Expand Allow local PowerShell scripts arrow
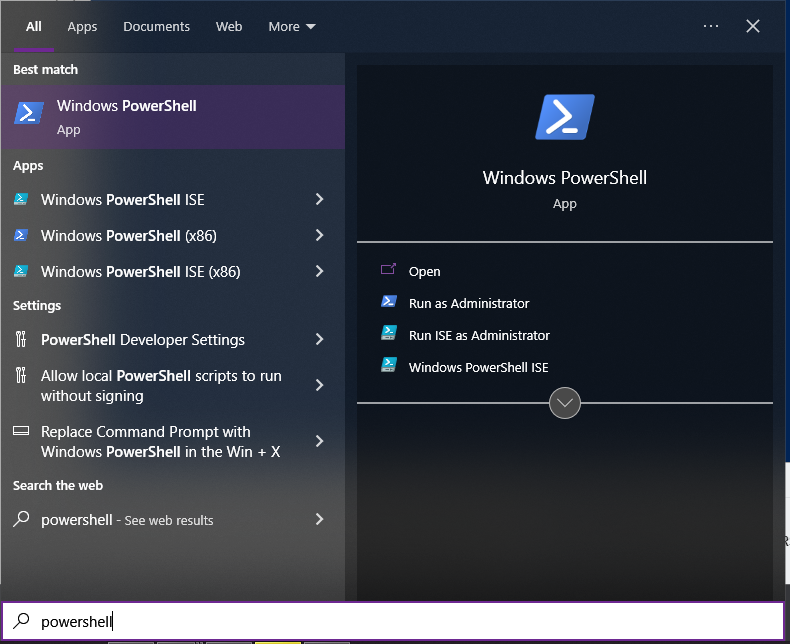The width and height of the screenshot is (790, 644). click(319, 385)
